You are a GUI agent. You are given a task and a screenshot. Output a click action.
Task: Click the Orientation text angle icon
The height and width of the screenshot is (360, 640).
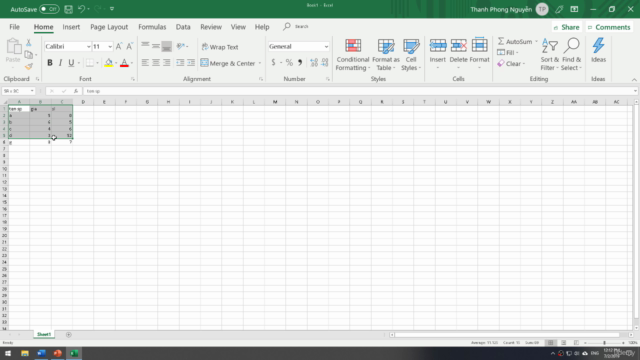pyautogui.click(x=180, y=46)
